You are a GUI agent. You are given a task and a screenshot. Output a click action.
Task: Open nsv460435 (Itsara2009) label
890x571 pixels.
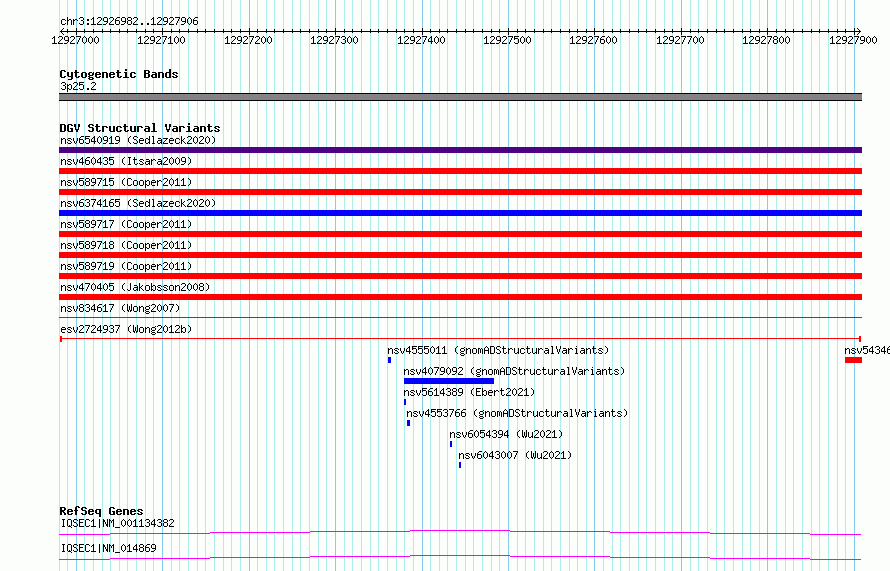126,161
